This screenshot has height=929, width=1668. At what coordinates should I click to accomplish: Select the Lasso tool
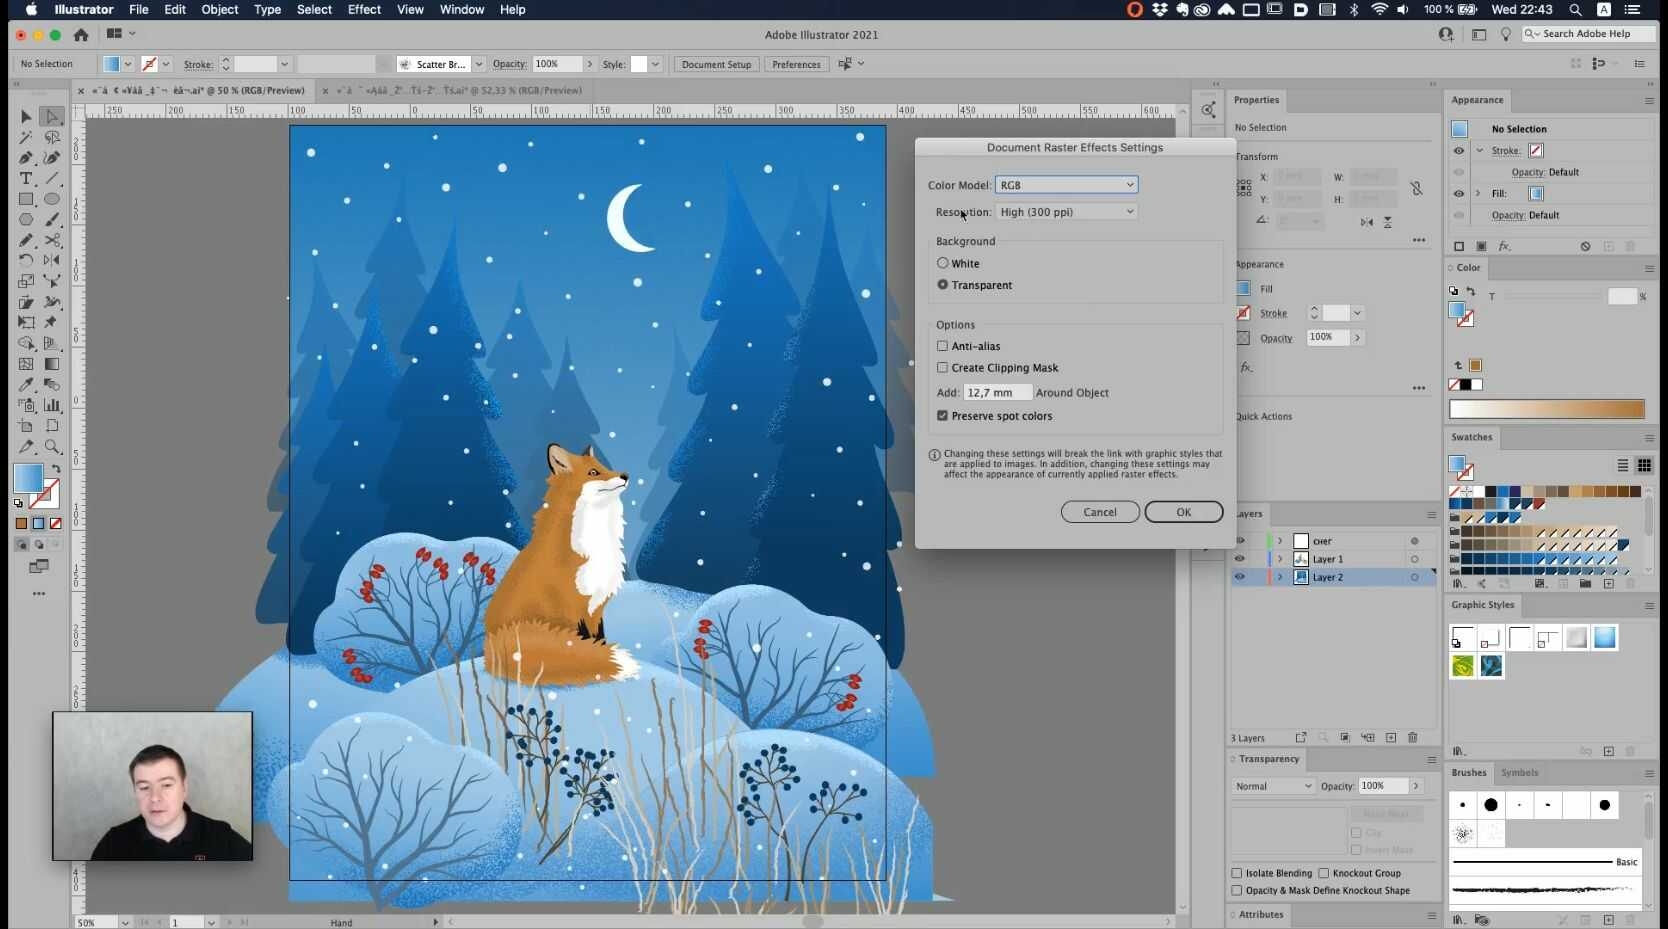[x=52, y=137]
